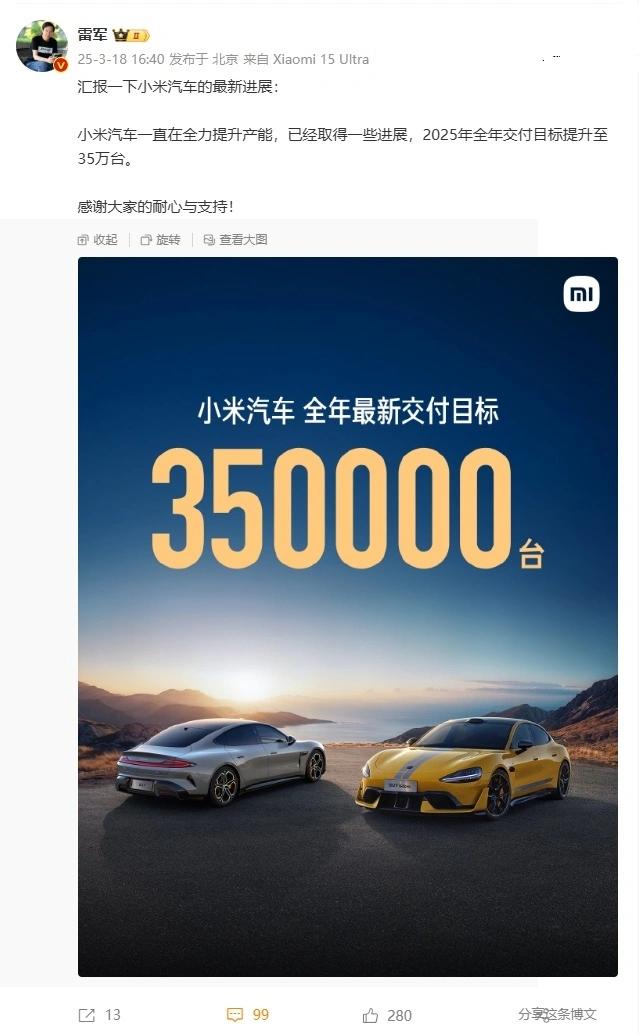View full image via 查看大图

click(236, 240)
